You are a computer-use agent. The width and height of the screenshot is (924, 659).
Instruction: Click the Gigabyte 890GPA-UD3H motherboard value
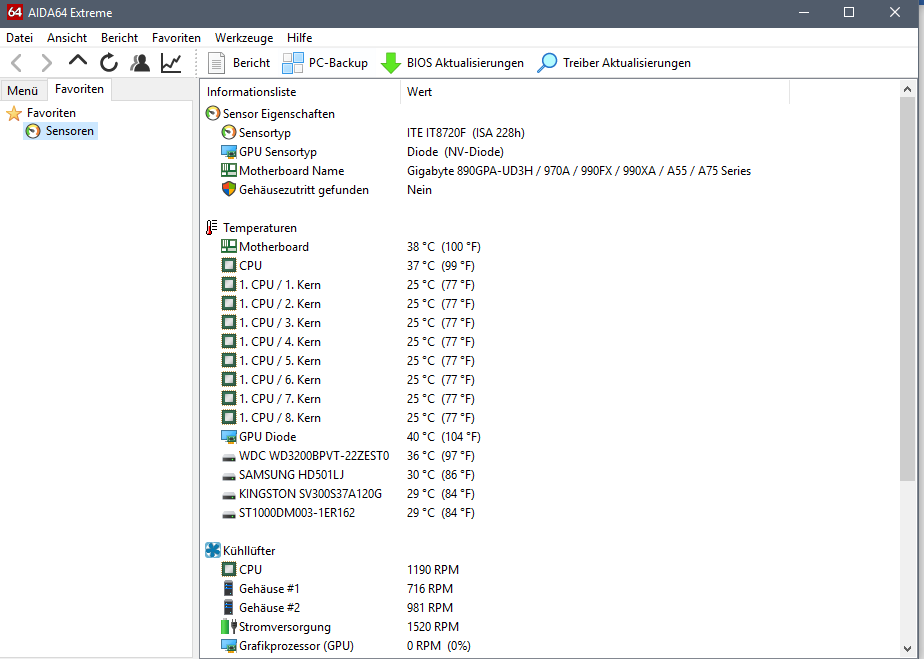point(579,170)
